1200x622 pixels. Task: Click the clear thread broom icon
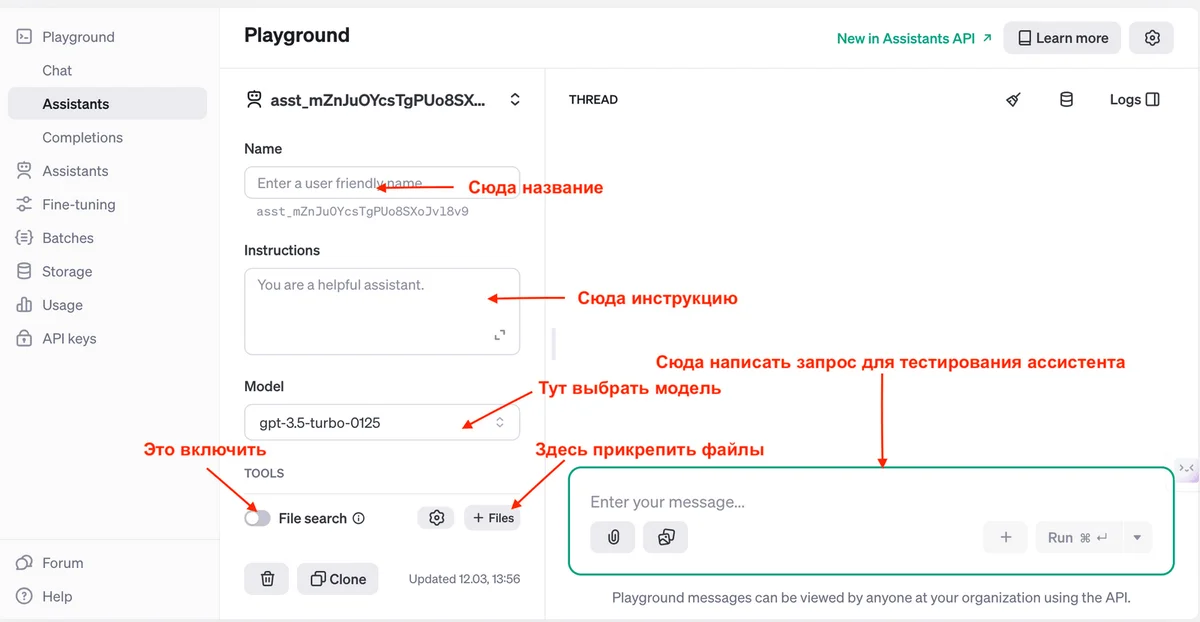[x=1013, y=100]
